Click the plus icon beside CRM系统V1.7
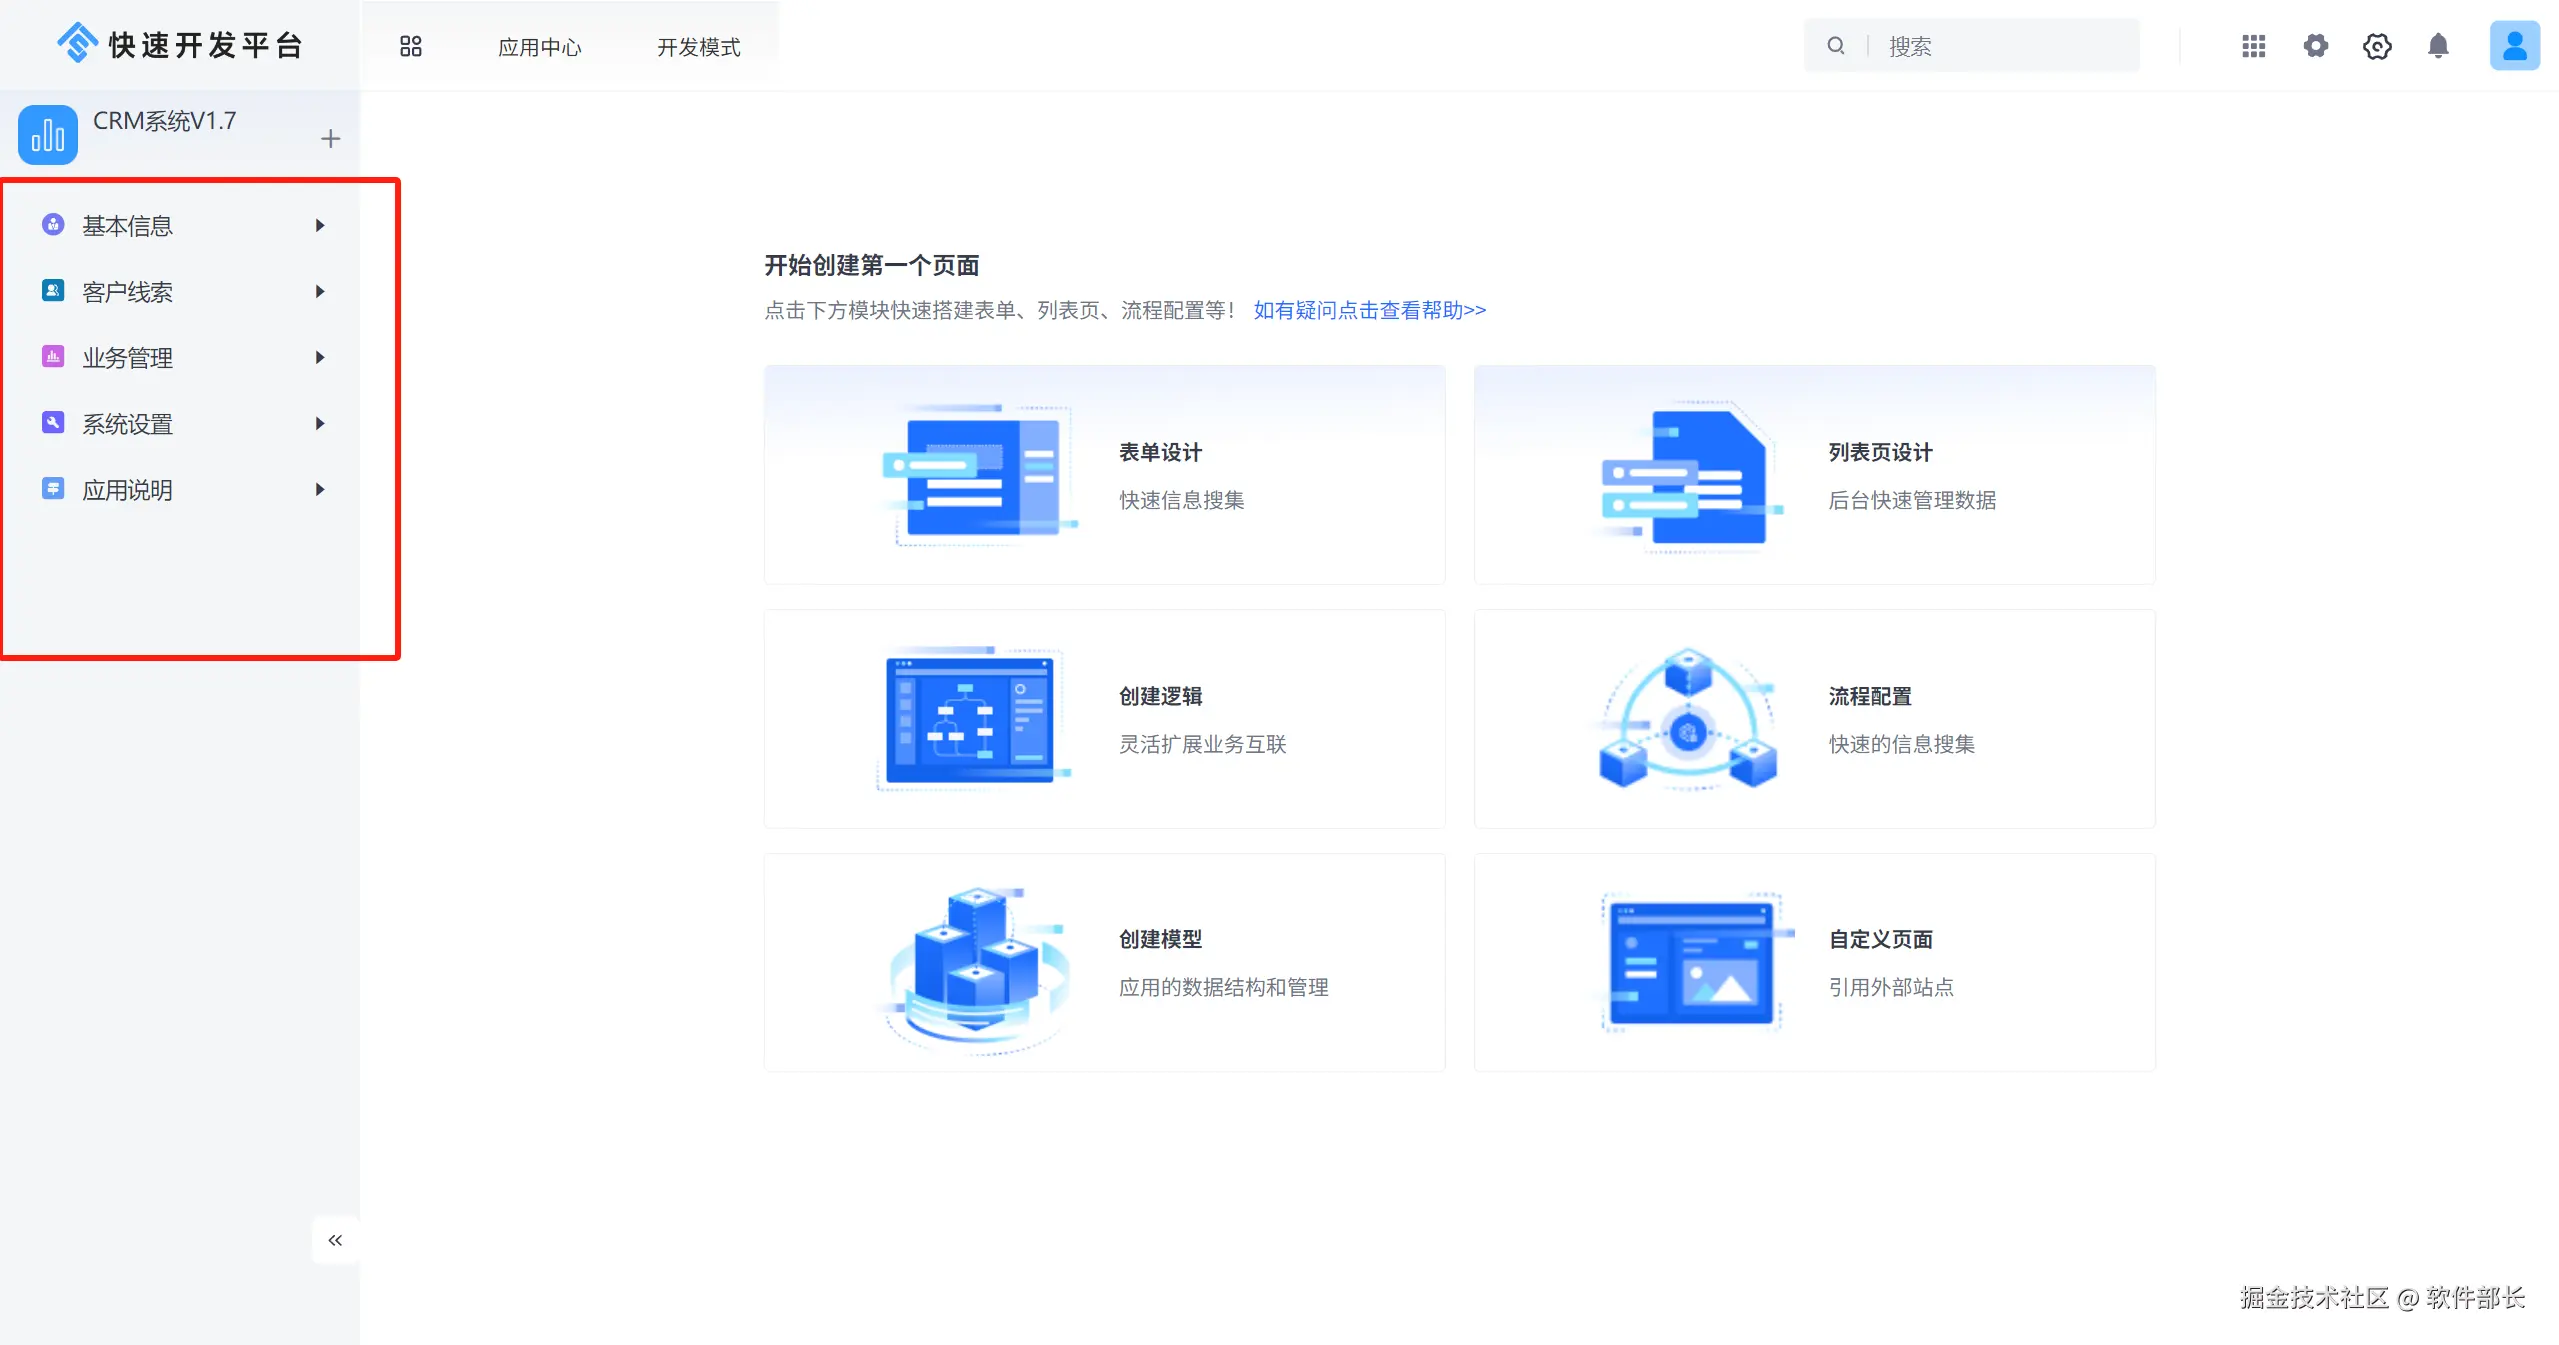 [x=330, y=138]
